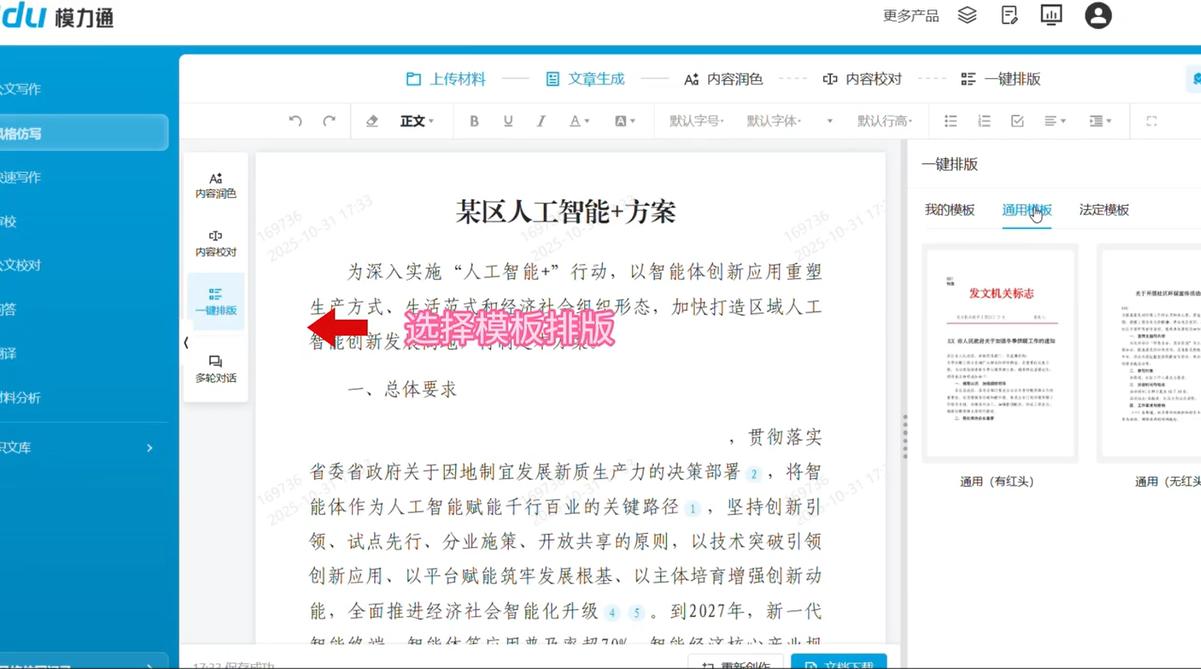Open the font color picker

[579, 121]
